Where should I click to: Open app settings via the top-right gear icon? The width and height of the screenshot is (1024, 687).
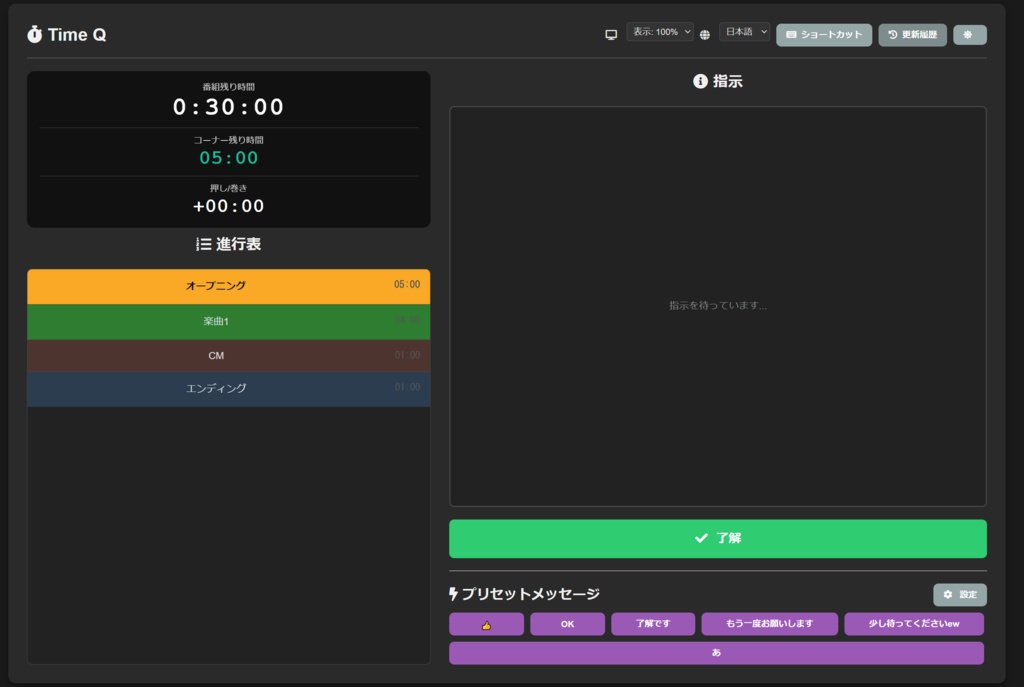967,34
